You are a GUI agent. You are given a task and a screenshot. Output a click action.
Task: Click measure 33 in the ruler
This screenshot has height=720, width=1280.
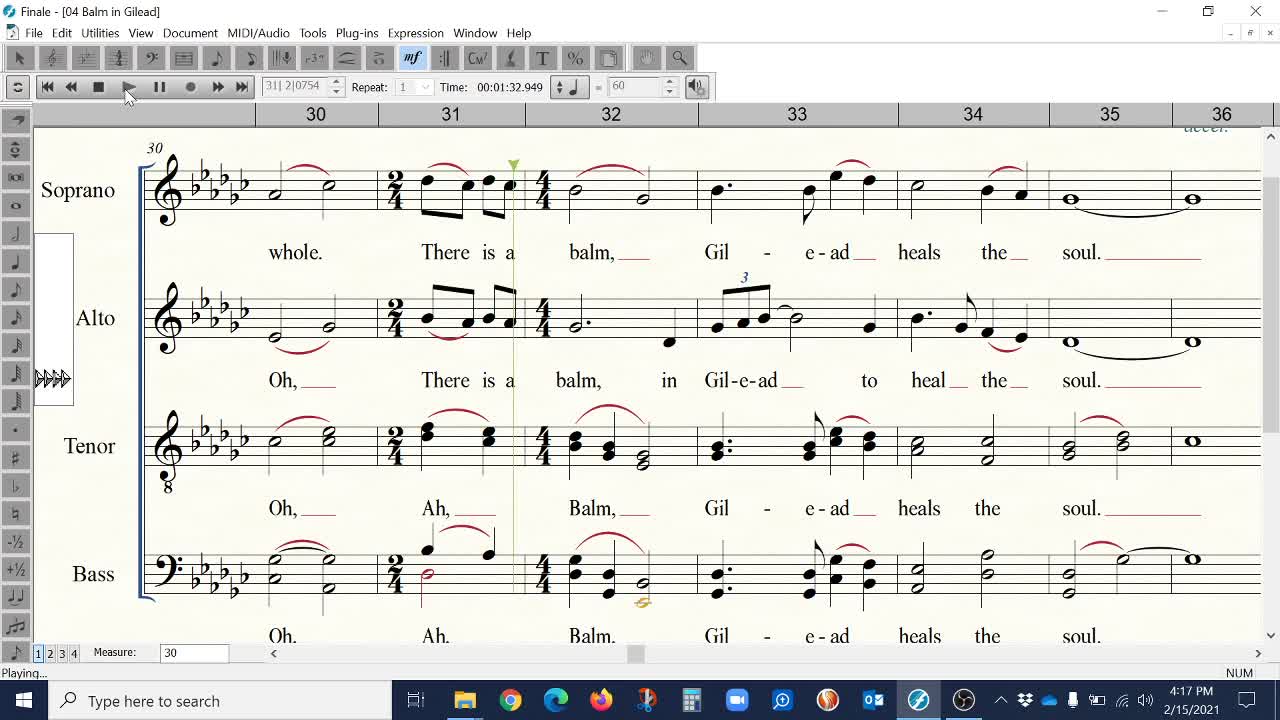click(797, 115)
